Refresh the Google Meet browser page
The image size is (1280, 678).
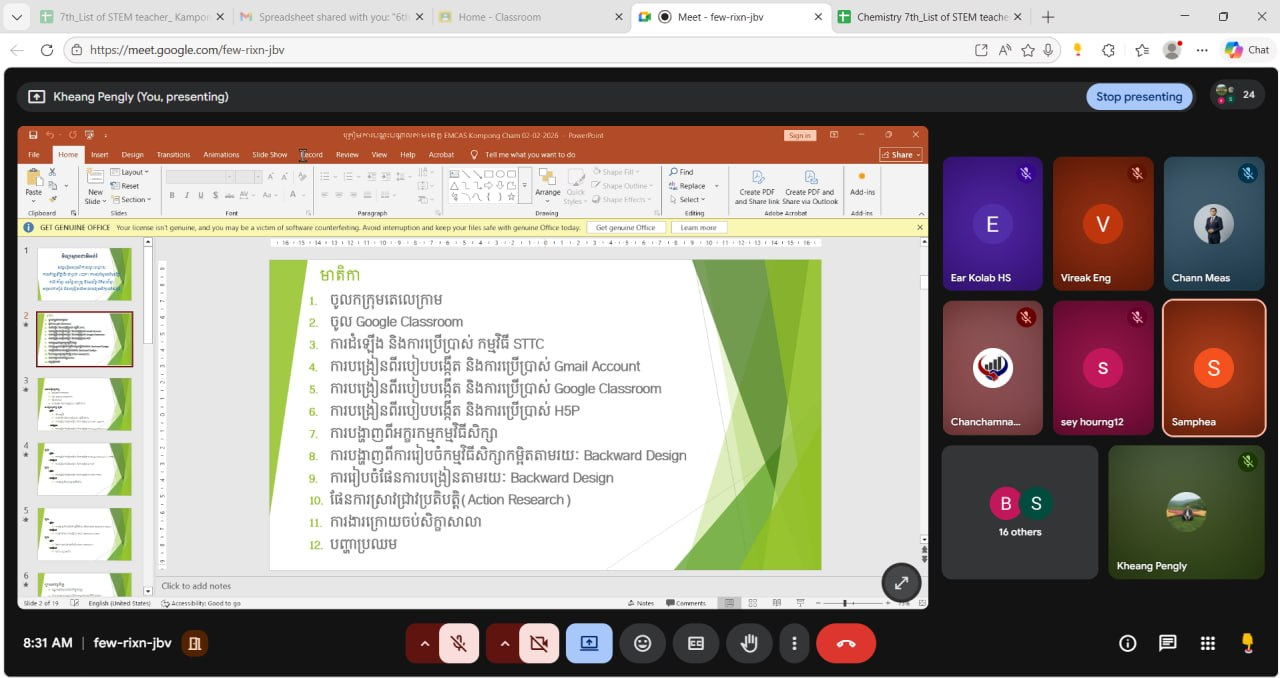click(x=47, y=50)
